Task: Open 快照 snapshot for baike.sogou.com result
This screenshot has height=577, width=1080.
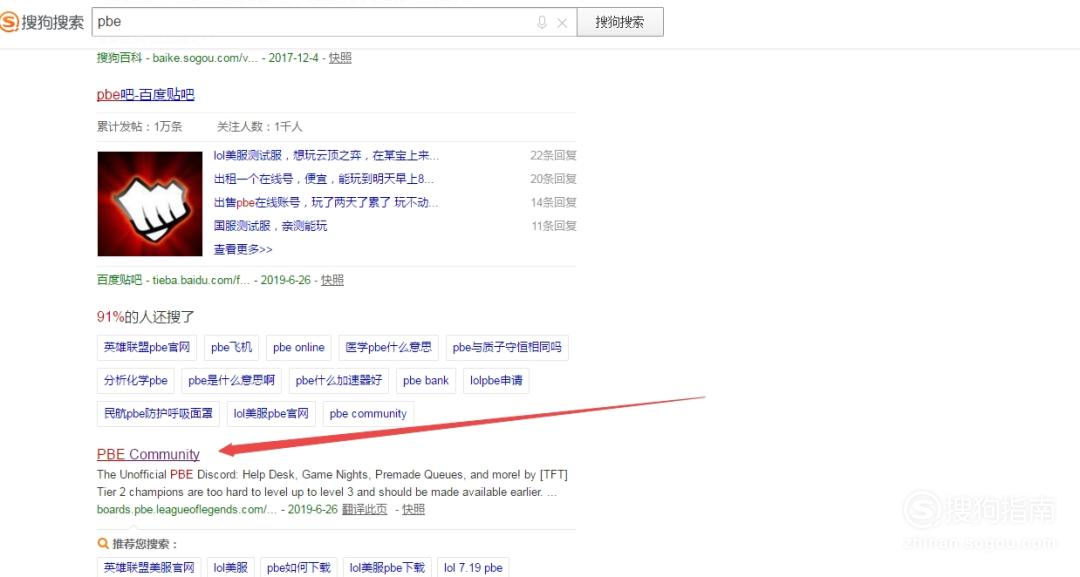Action: (x=340, y=58)
